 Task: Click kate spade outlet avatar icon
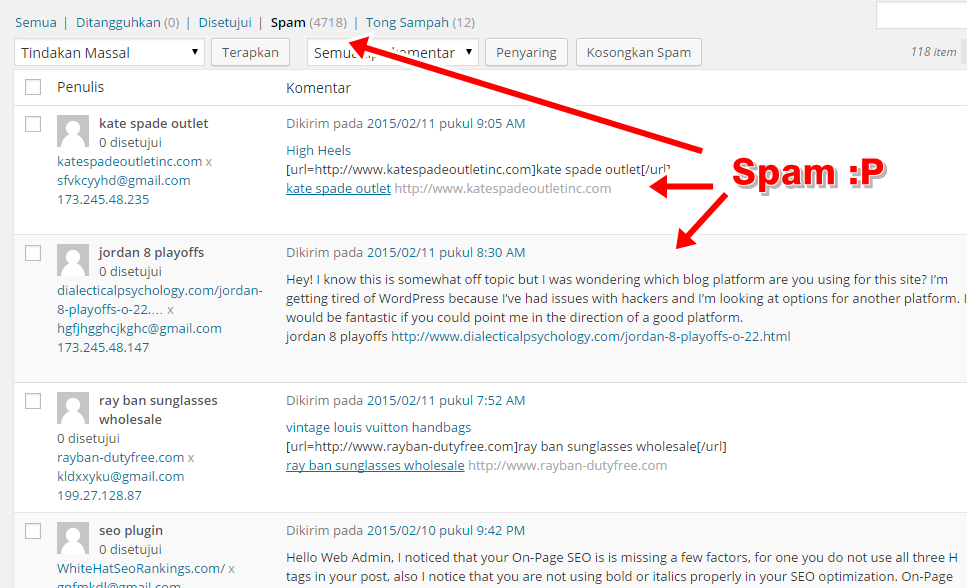pyautogui.click(x=73, y=131)
